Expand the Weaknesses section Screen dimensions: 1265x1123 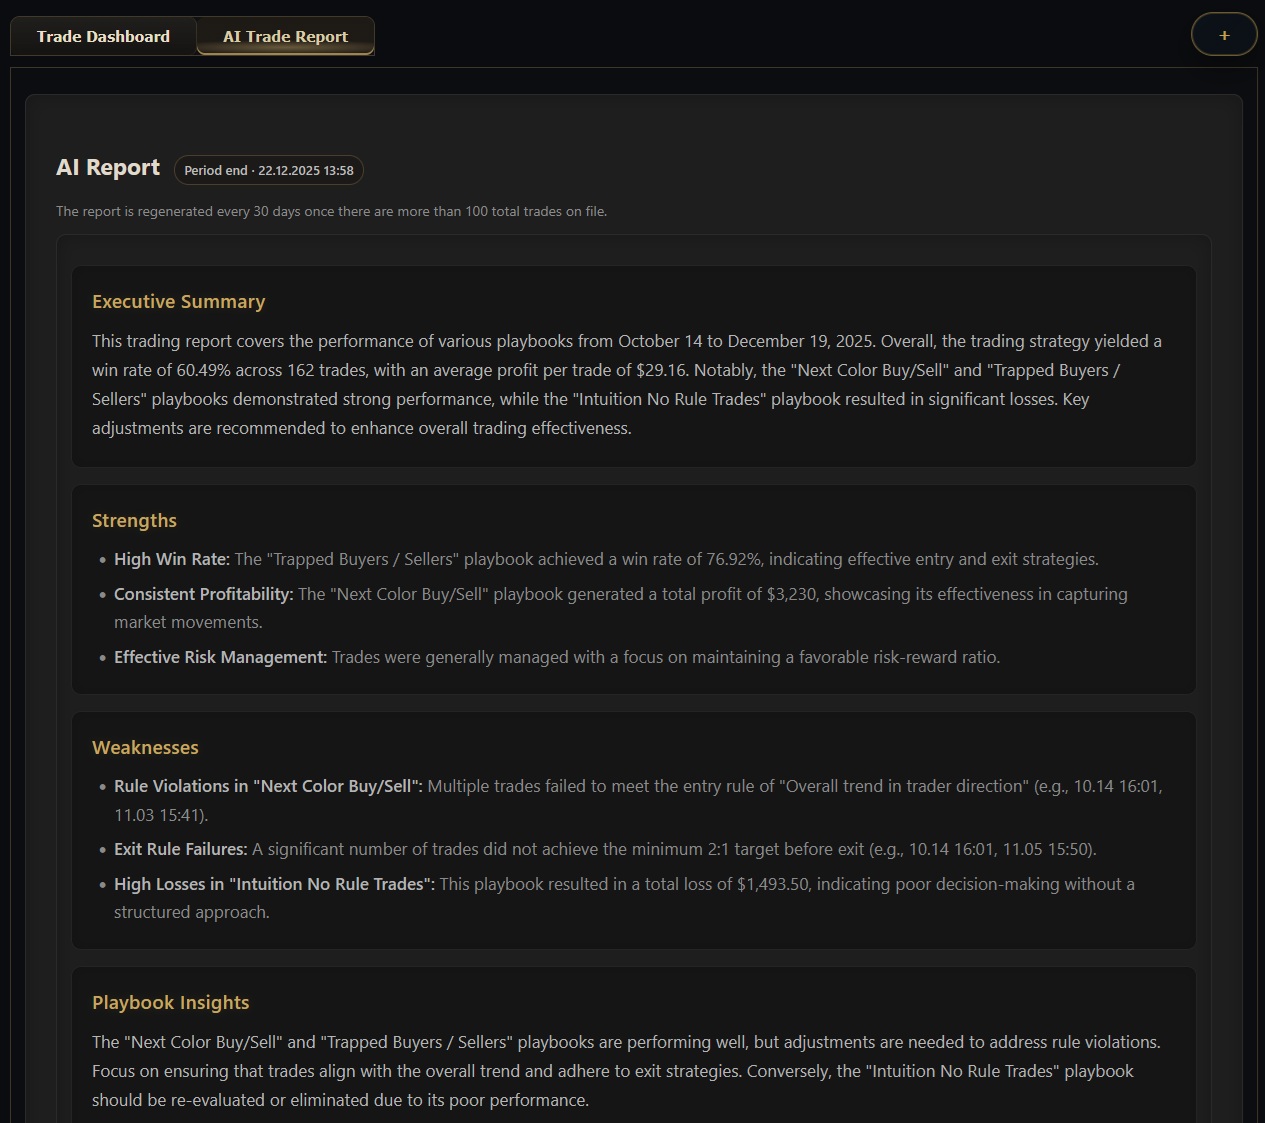145,747
